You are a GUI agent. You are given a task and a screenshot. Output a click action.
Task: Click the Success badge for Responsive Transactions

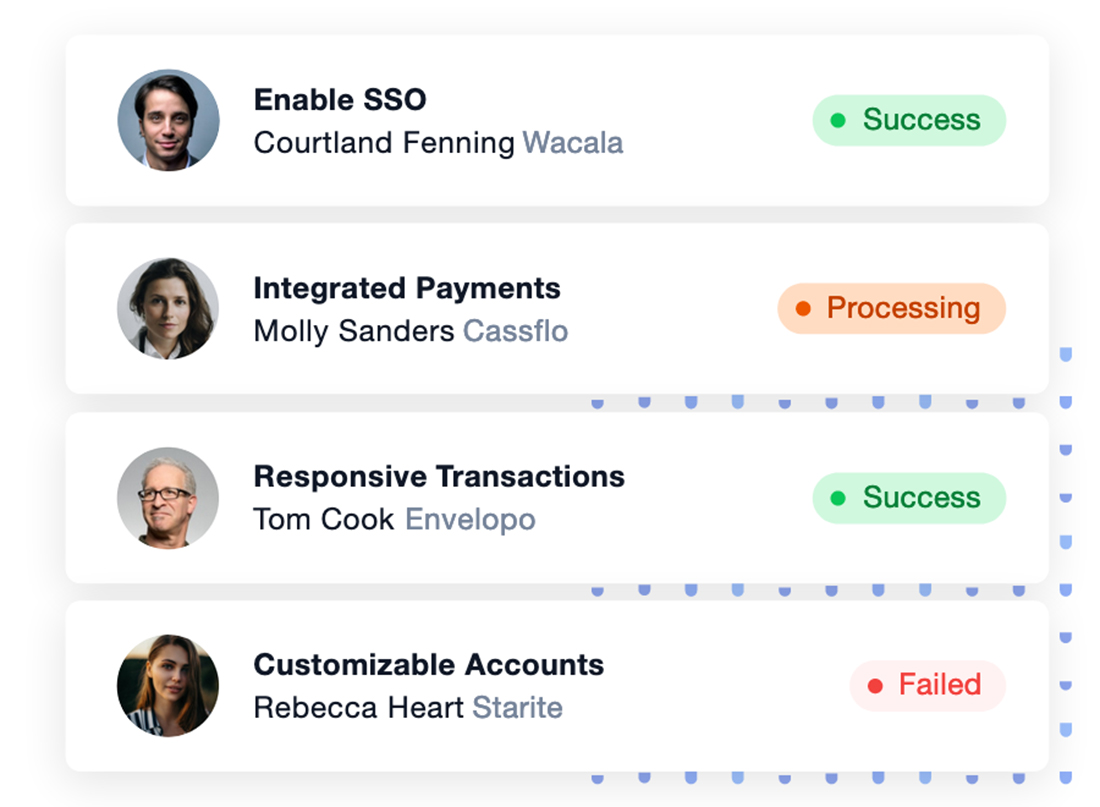coord(909,498)
